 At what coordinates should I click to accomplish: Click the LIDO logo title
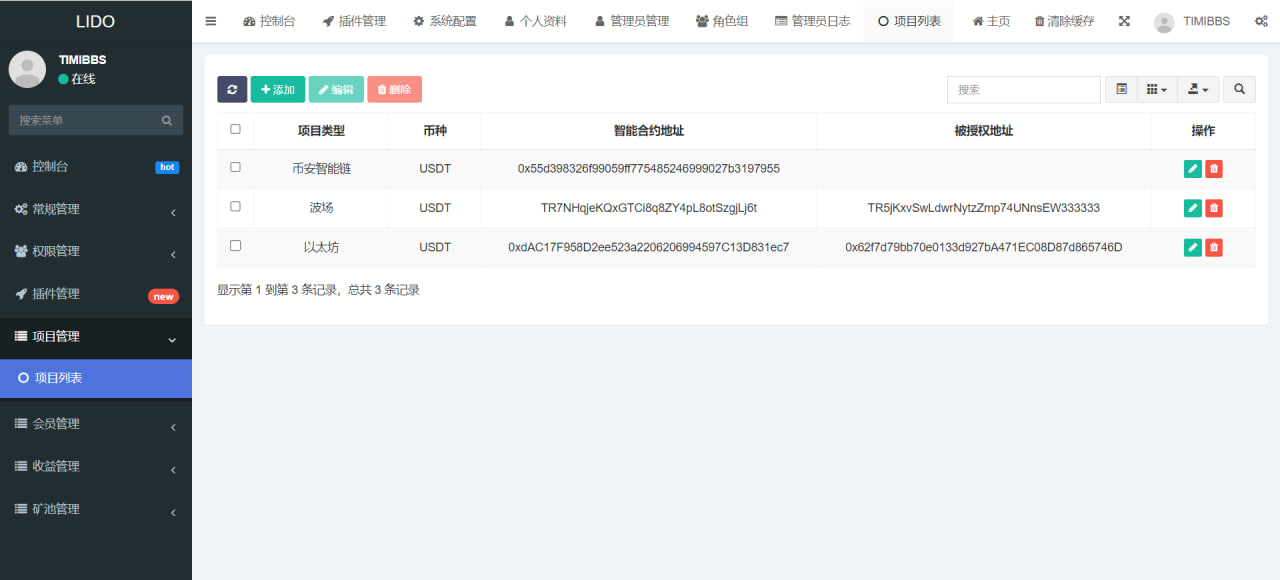tap(96, 21)
